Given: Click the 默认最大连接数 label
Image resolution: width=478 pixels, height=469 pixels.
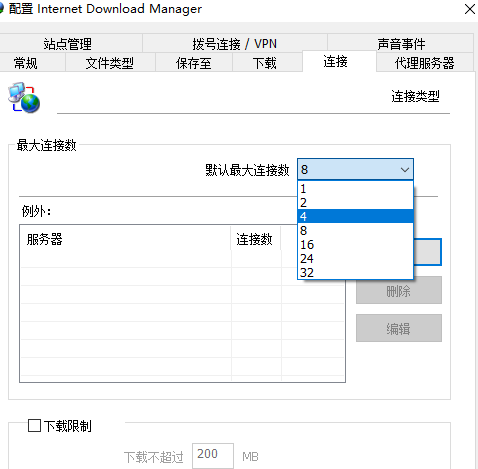Looking at the screenshot, I should click(247, 170).
